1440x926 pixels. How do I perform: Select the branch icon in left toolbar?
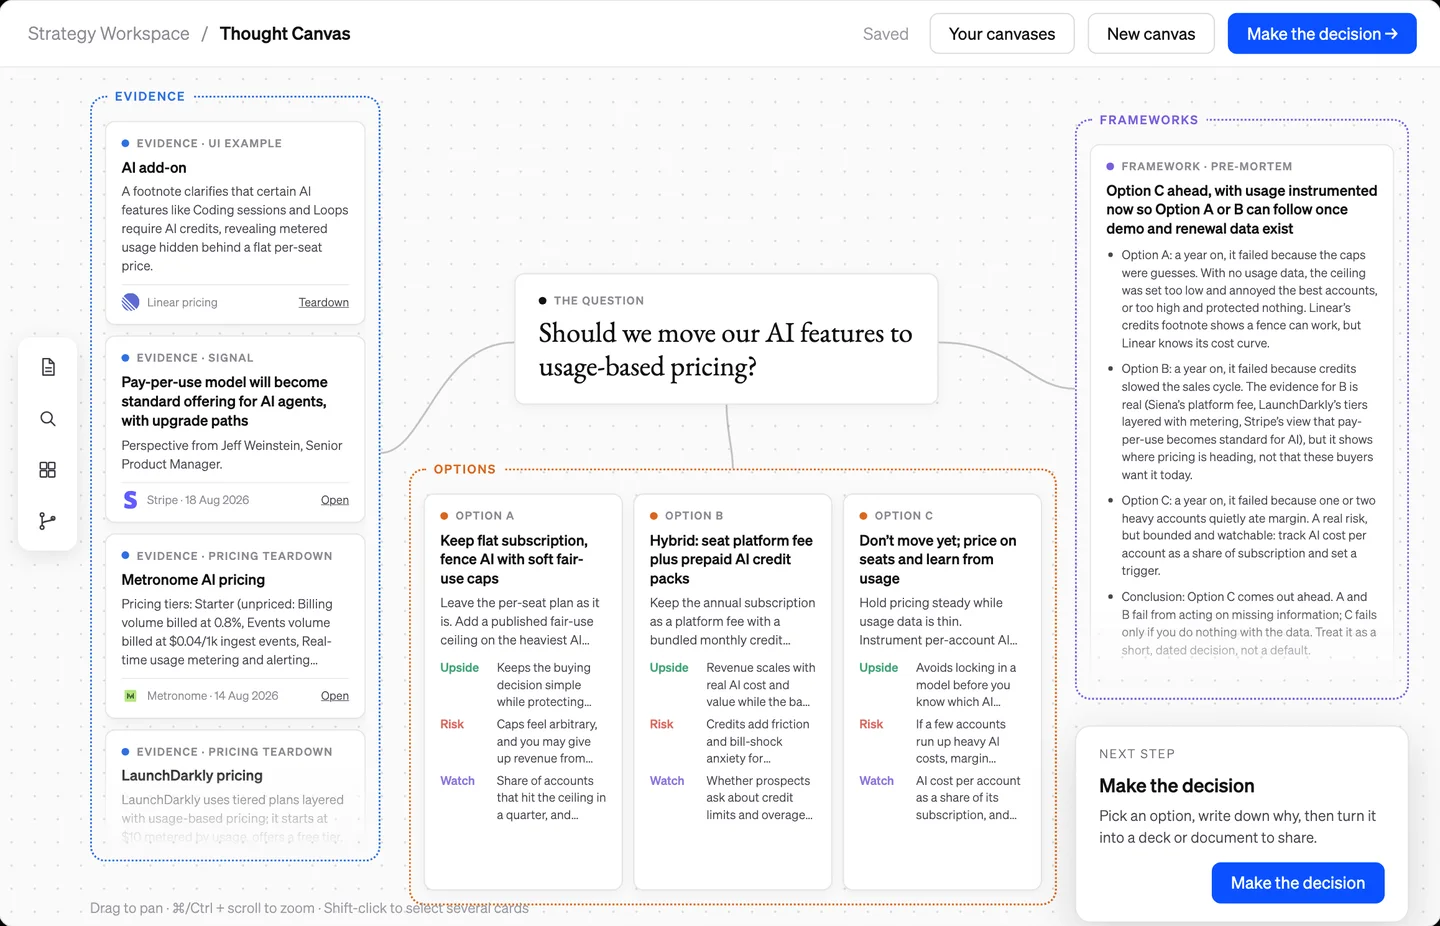click(48, 521)
